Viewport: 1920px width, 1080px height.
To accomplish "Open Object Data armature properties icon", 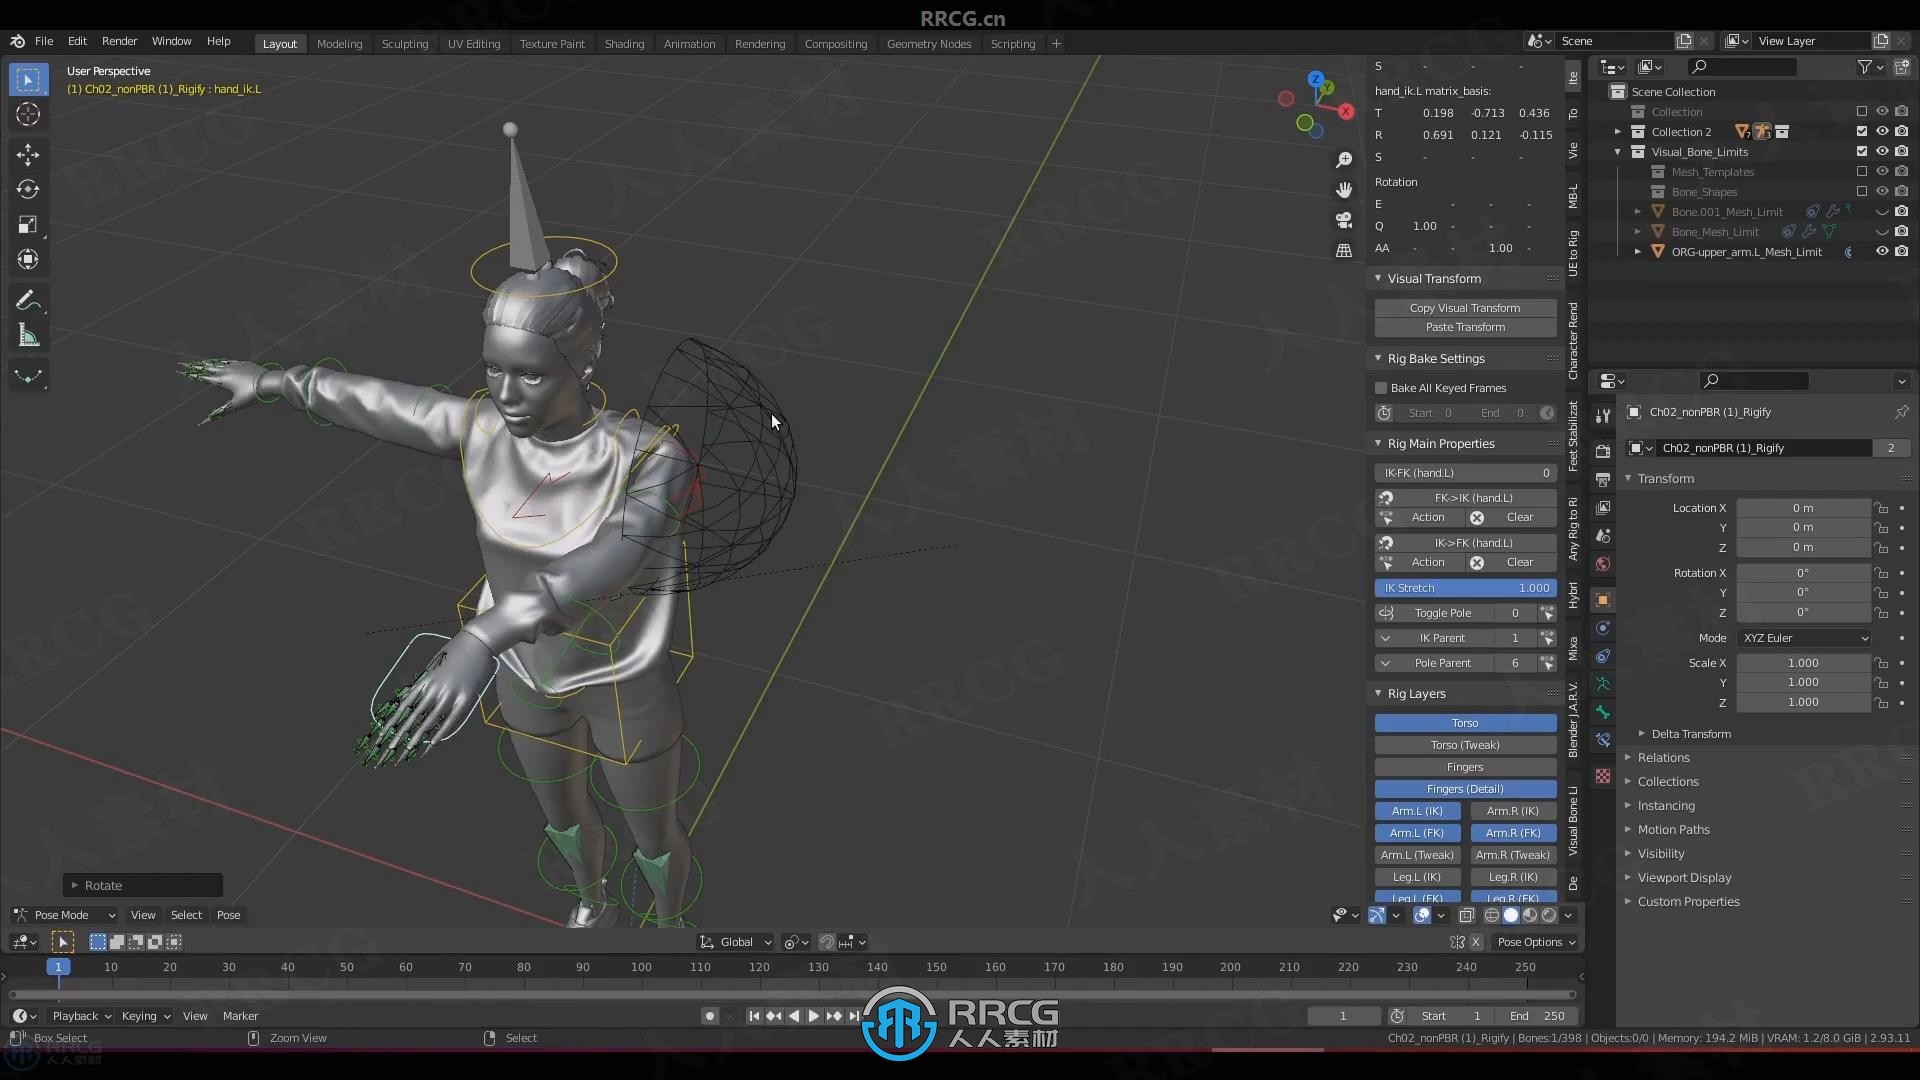I will (1603, 684).
